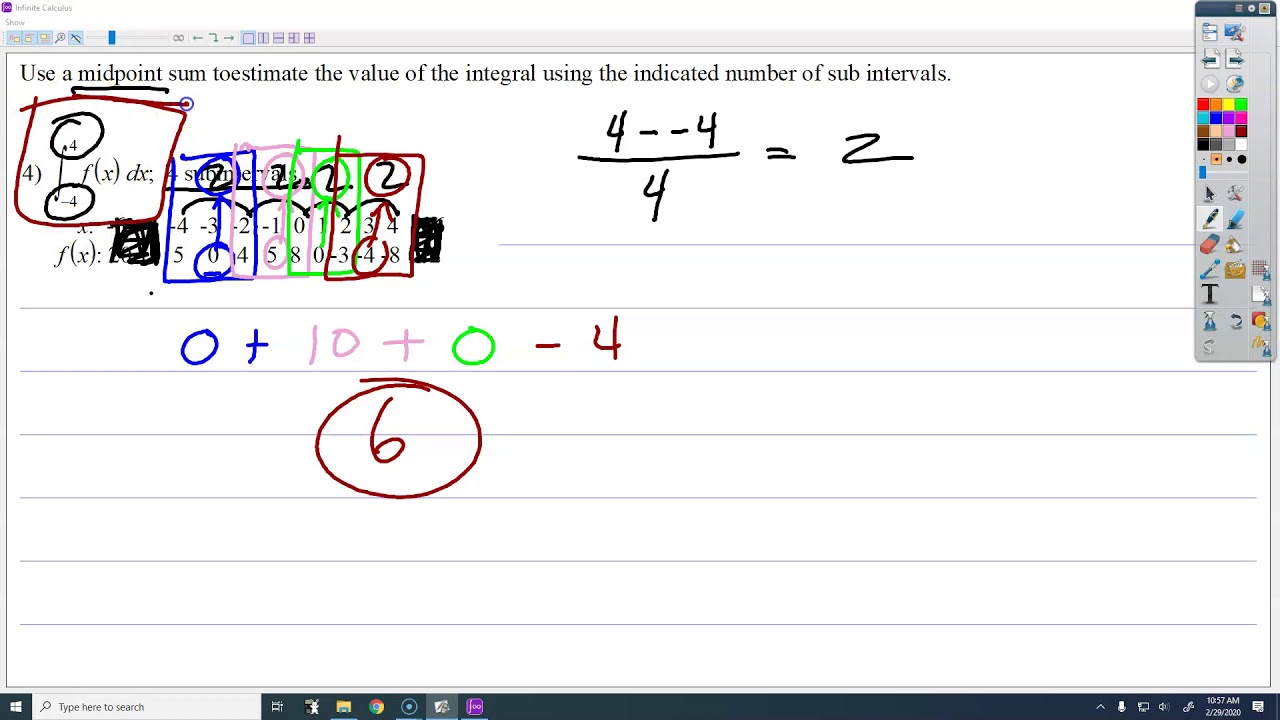Screen dimensions: 1280x720
Task: Open the page list icon in floating toolbar
Action: [1209, 32]
